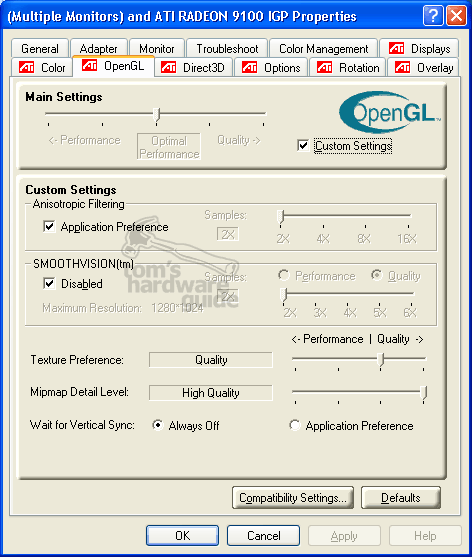Uncheck the Custom Settings checkbox
The image size is (472, 557).
click(x=303, y=146)
